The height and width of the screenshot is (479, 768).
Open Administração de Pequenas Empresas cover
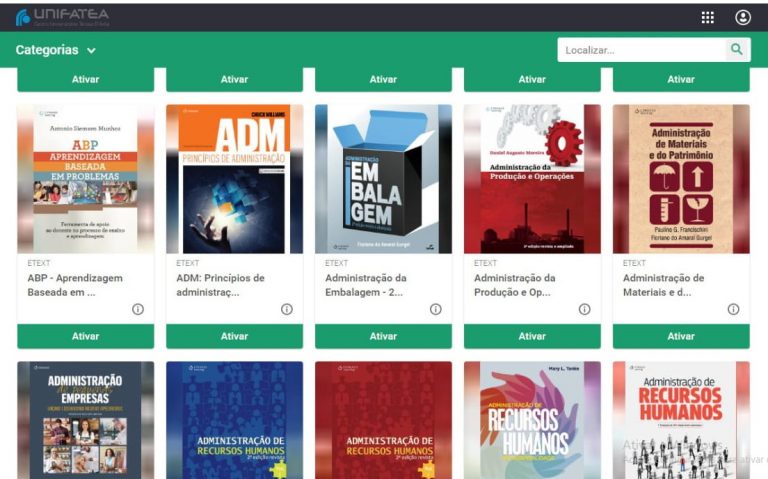[x=86, y=420]
